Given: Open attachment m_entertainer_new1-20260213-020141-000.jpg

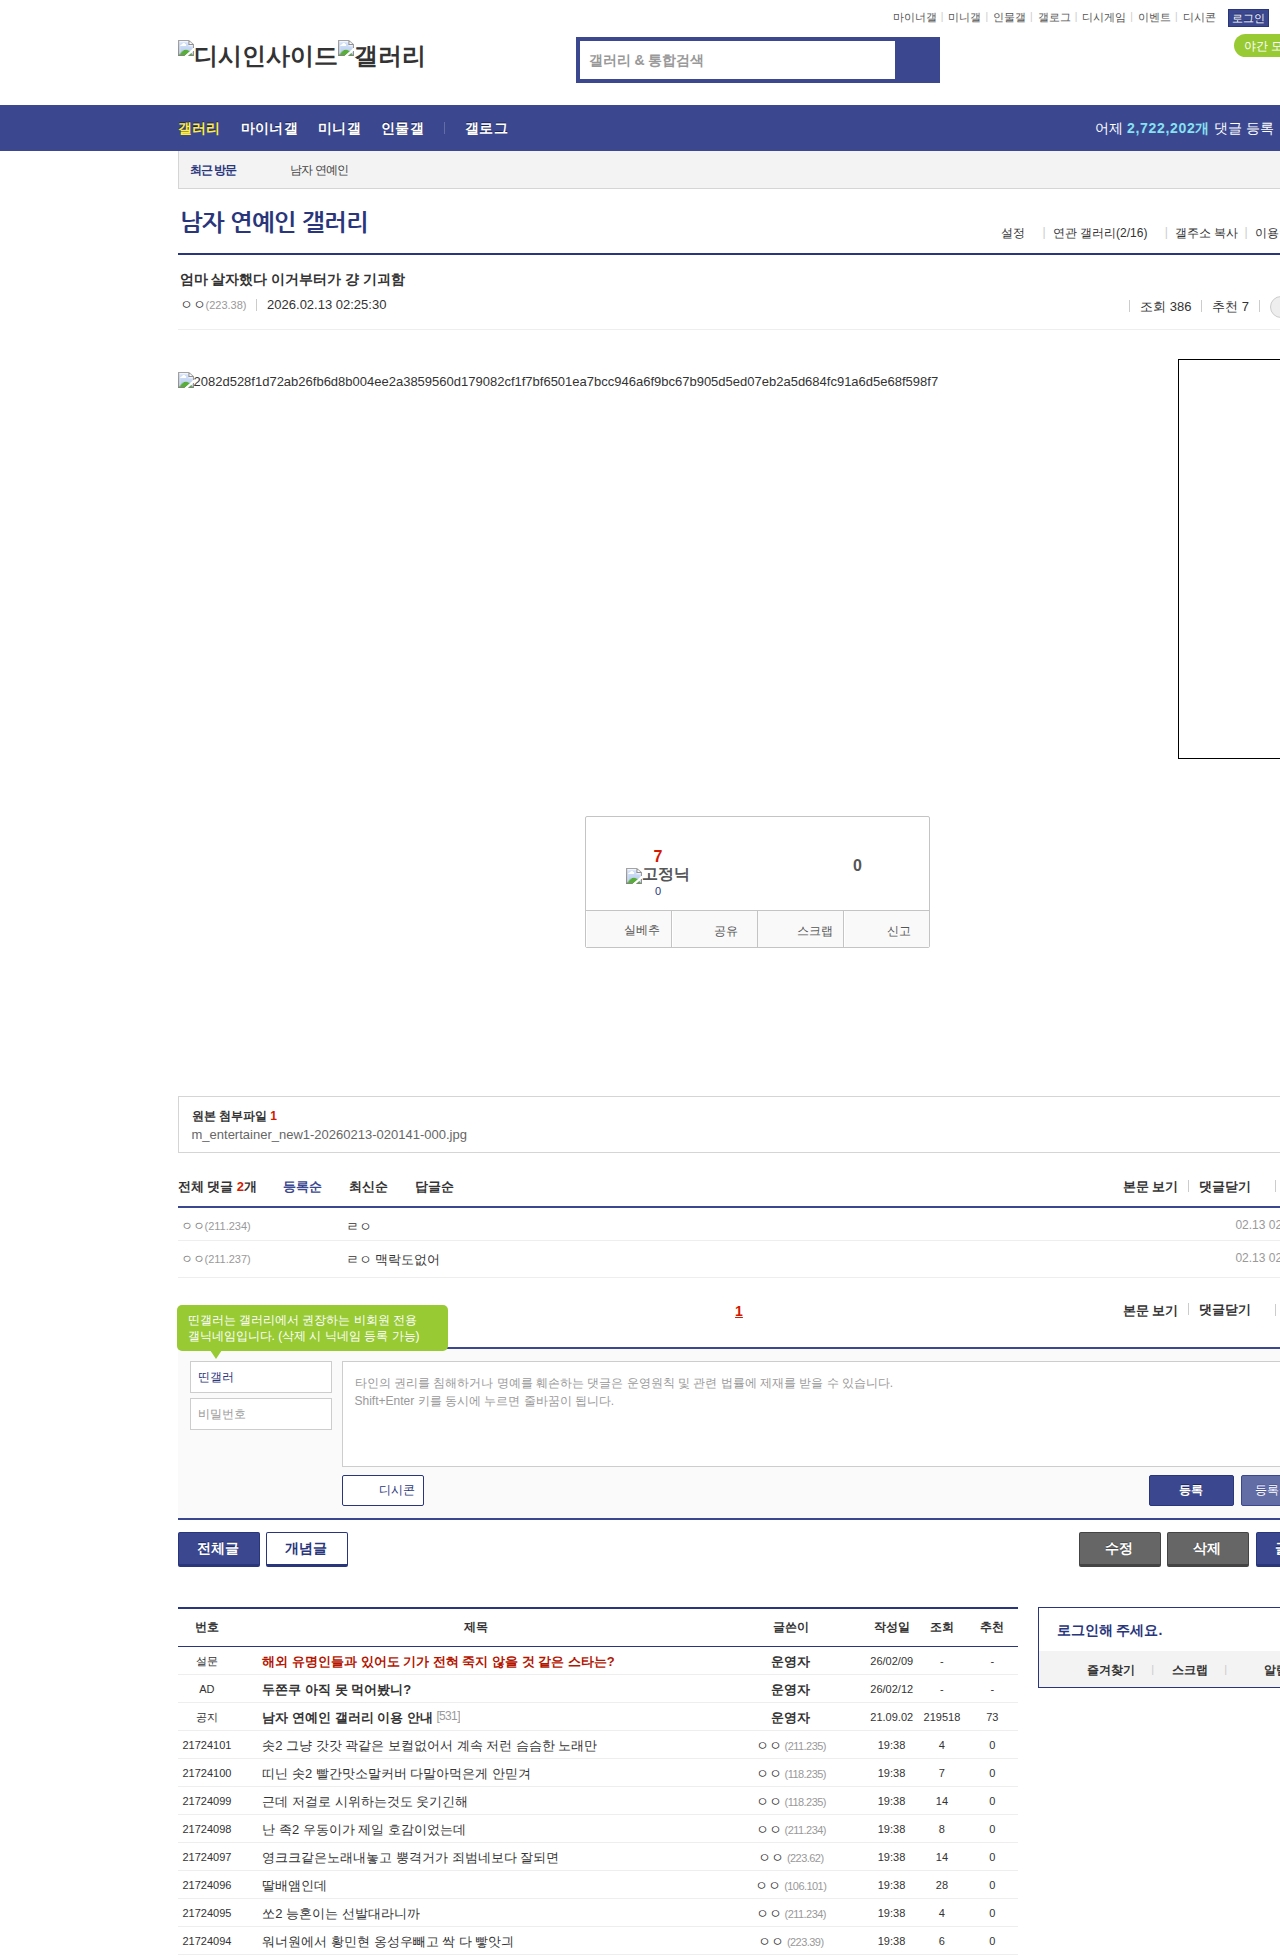Looking at the screenshot, I should tap(329, 1134).
